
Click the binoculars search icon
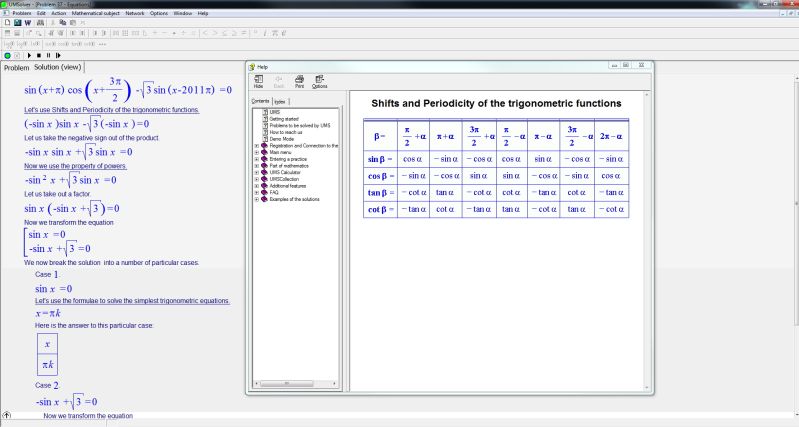(40, 23)
